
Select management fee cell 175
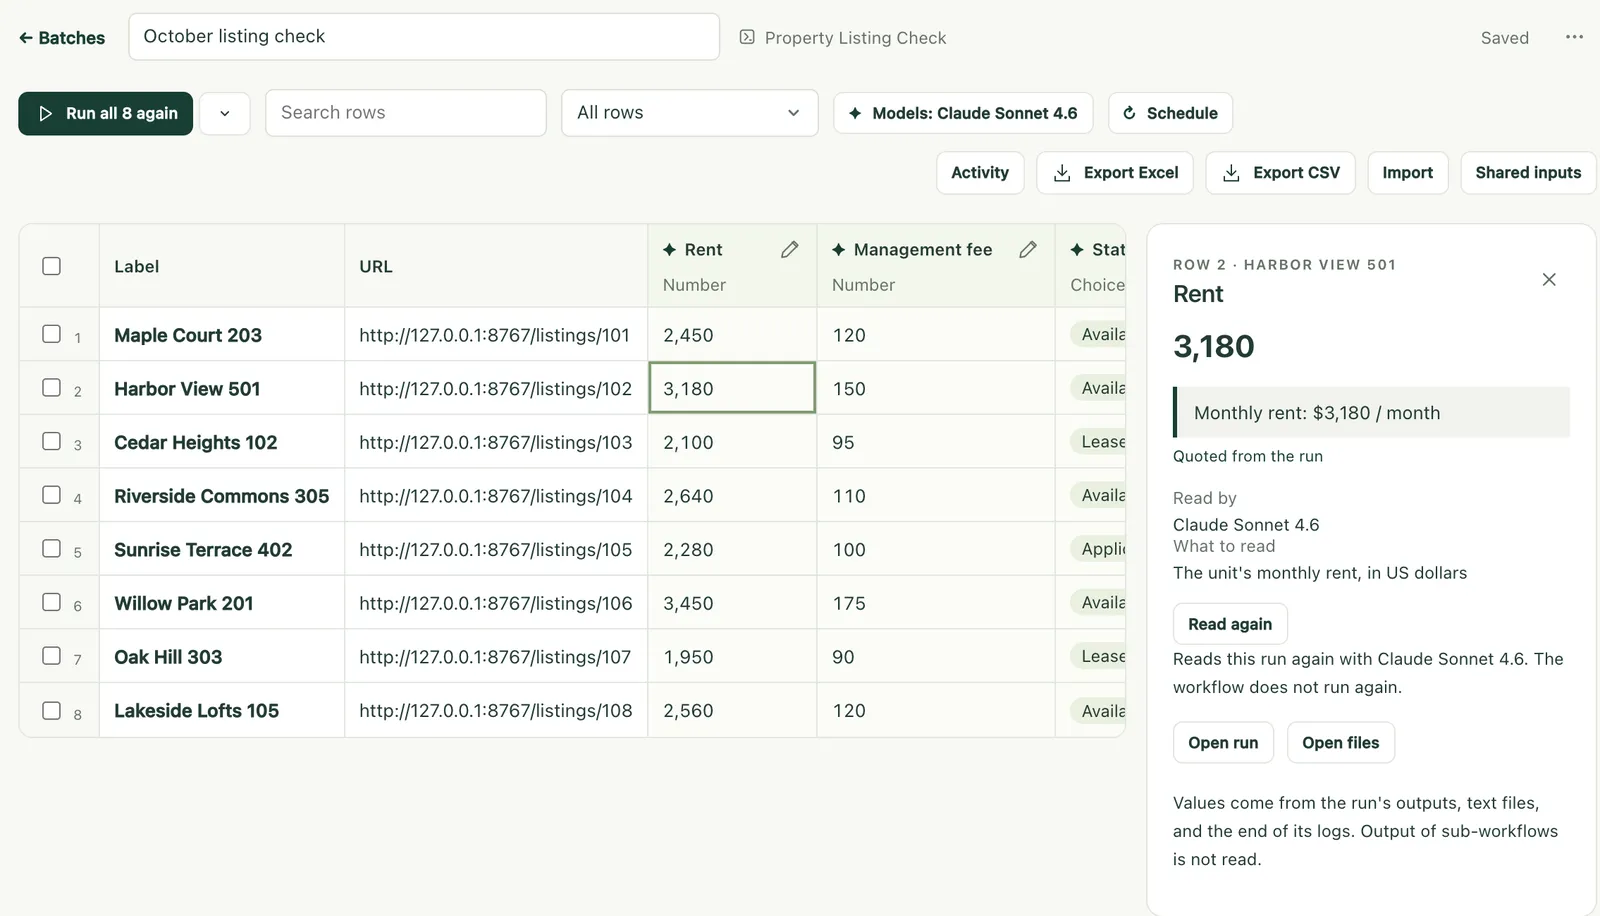click(x=936, y=603)
